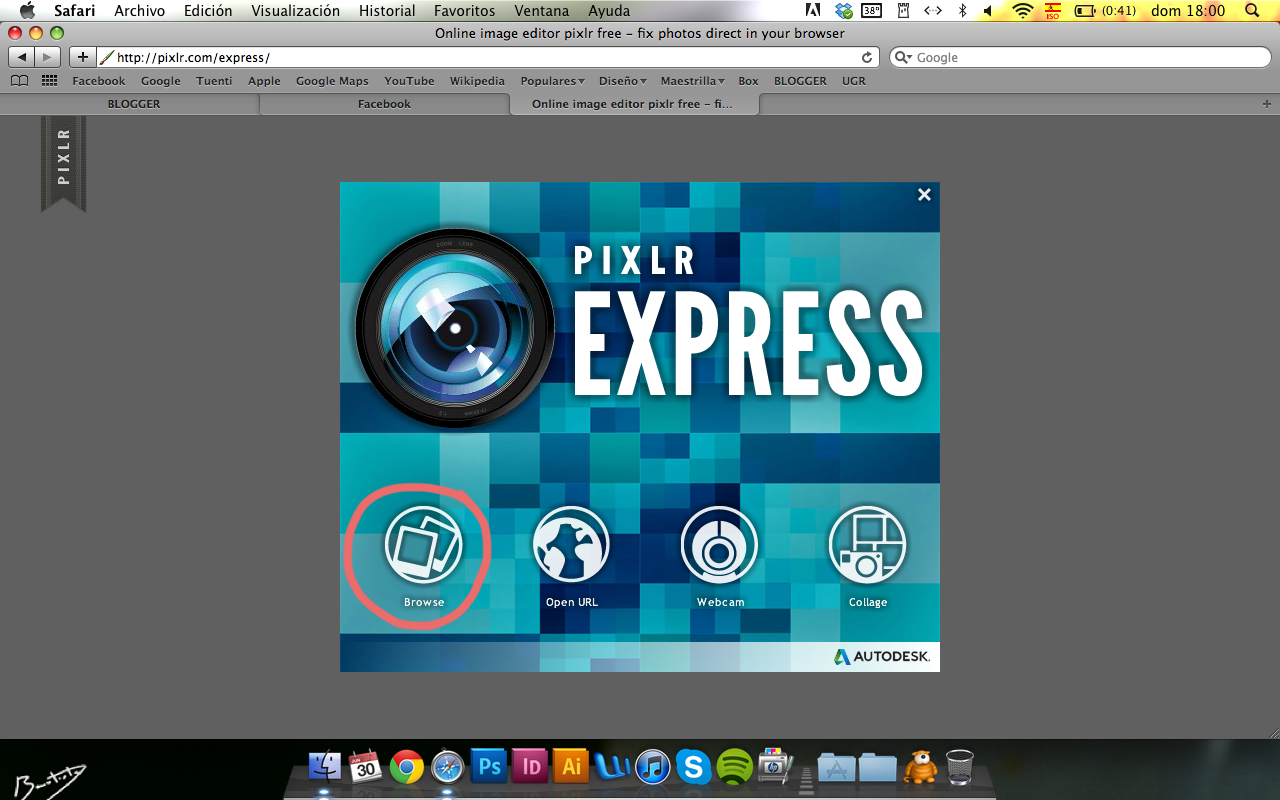Select the Online image editor pixlr tab
This screenshot has height=800, width=1280.
(x=634, y=104)
